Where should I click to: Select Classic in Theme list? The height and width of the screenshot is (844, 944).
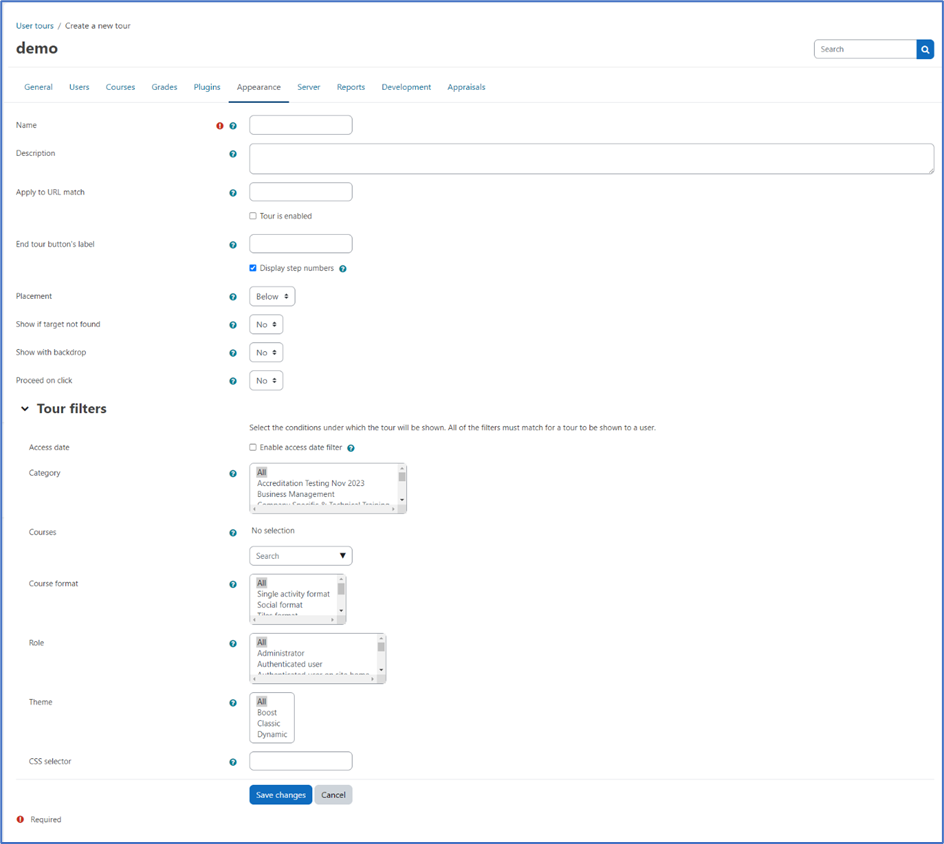(269, 724)
